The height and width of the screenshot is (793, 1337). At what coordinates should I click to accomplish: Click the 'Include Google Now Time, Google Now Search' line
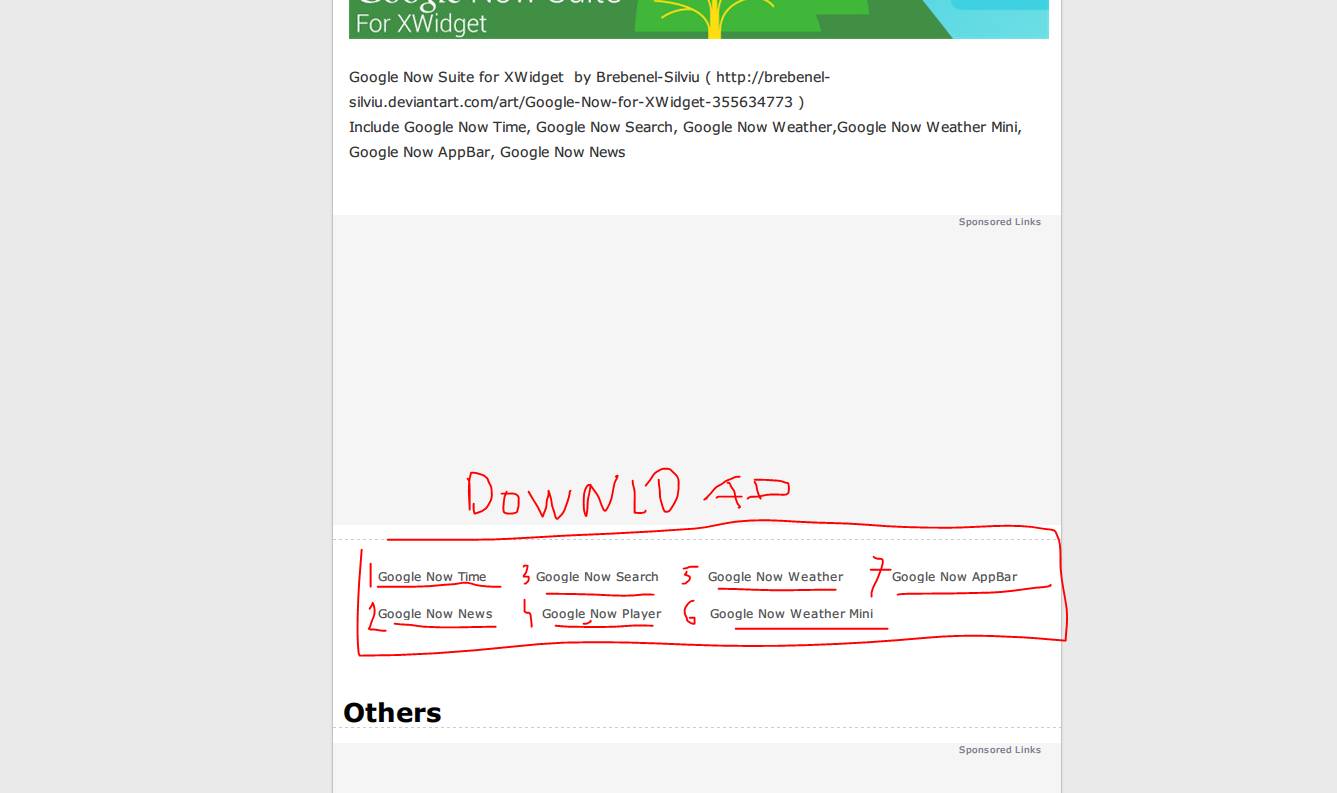[x=685, y=127]
